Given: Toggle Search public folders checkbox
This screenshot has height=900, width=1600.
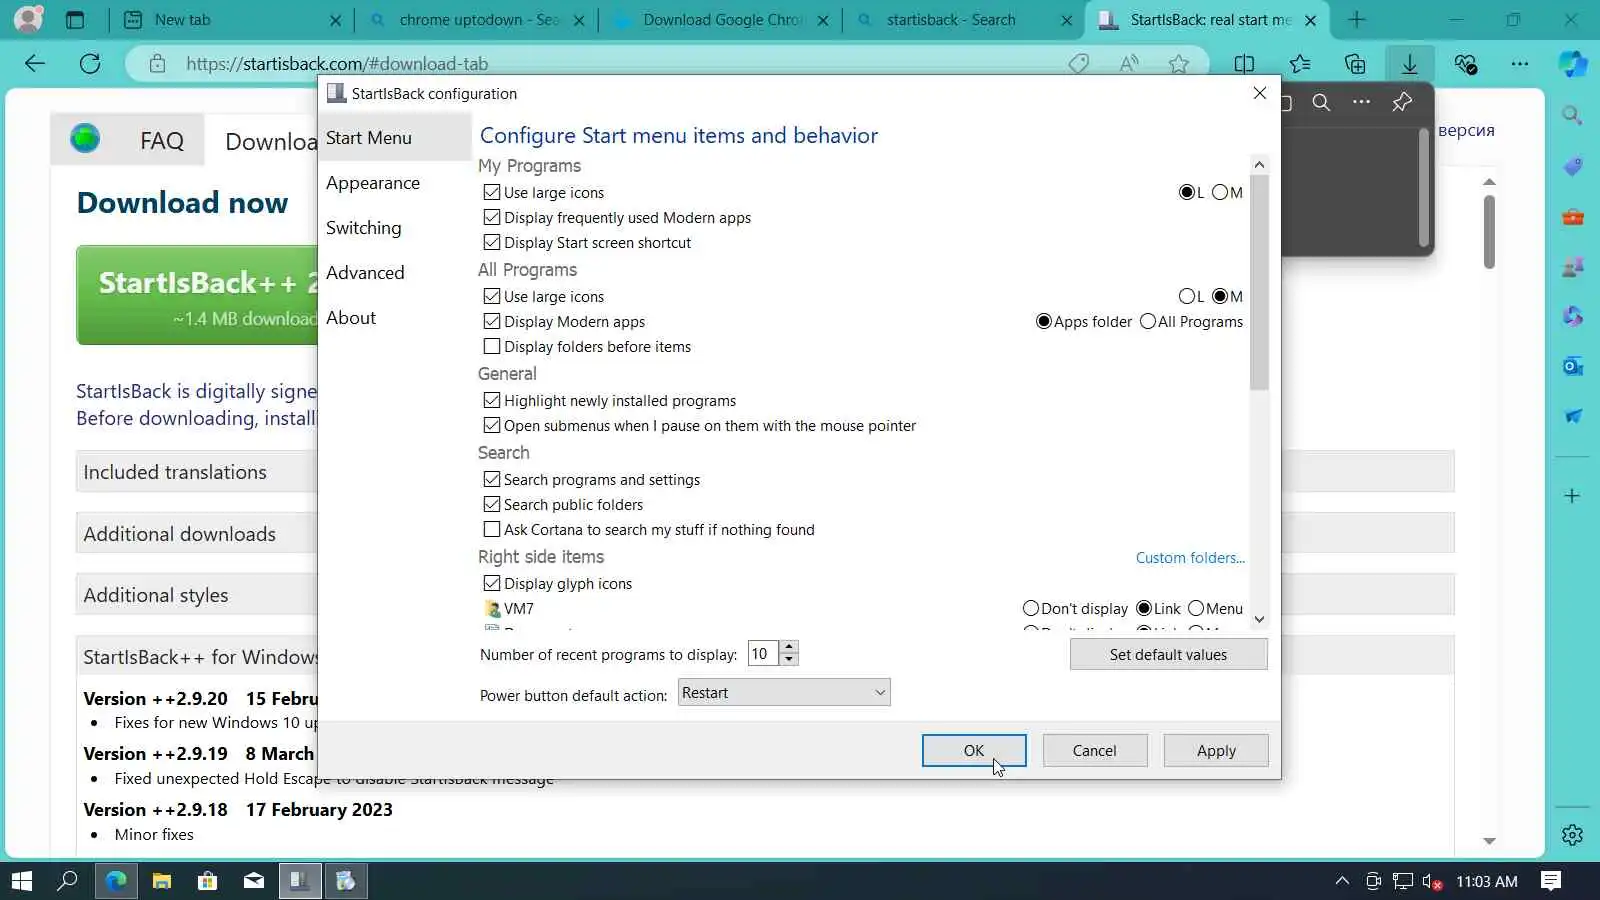Looking at the screenshot, I should [x=492, y=504].
